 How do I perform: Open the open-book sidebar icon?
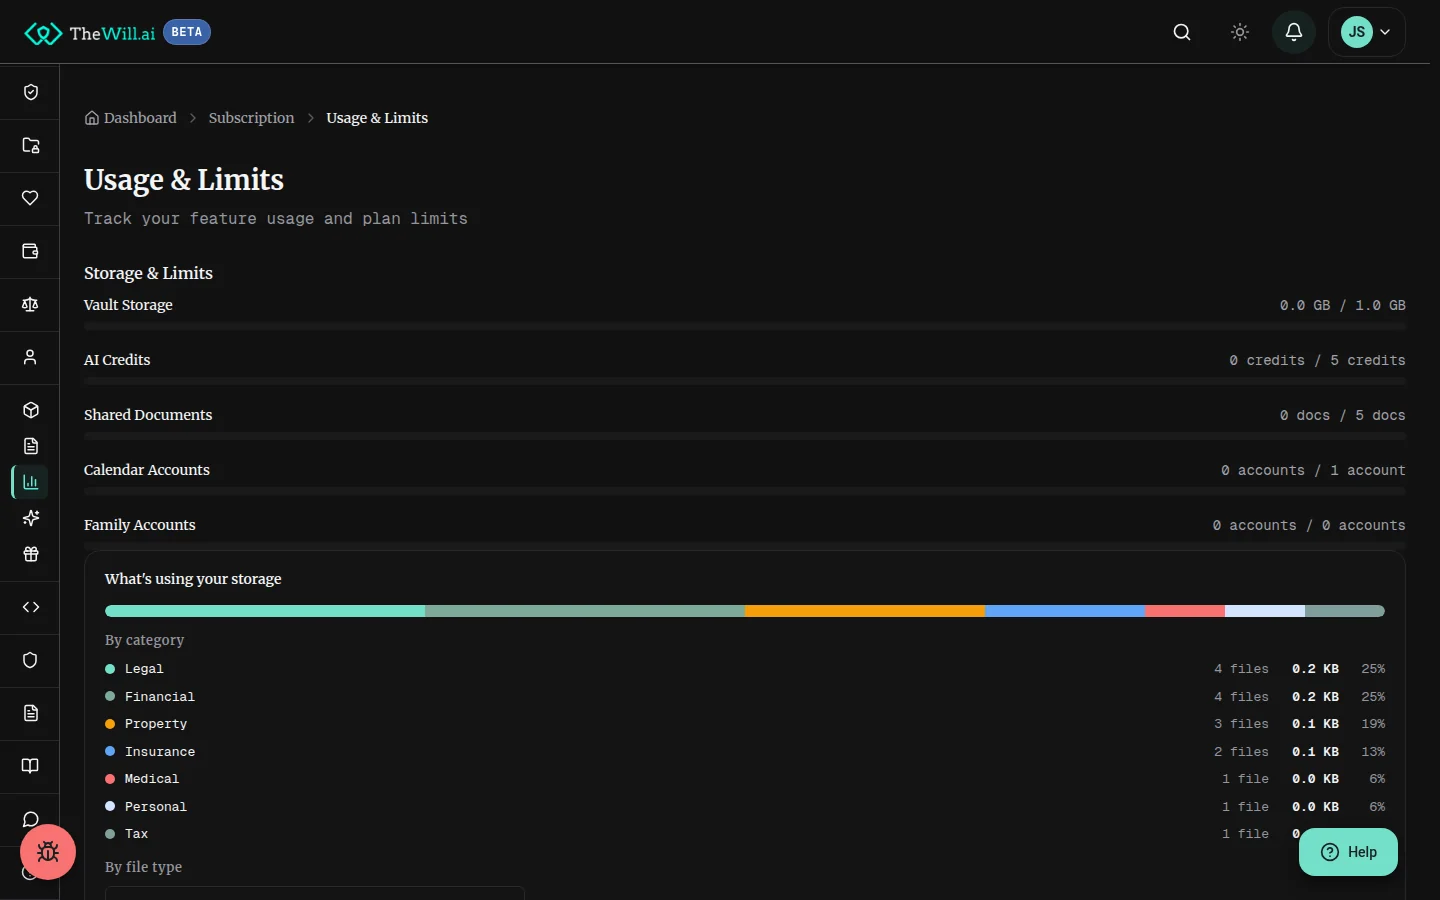click(30, 766)
